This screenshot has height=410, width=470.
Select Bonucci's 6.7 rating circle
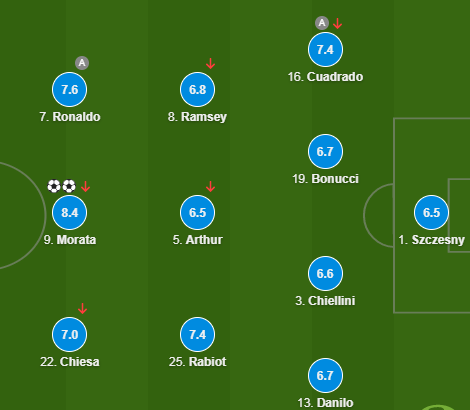pyautogui.click(x=325, y=151)
